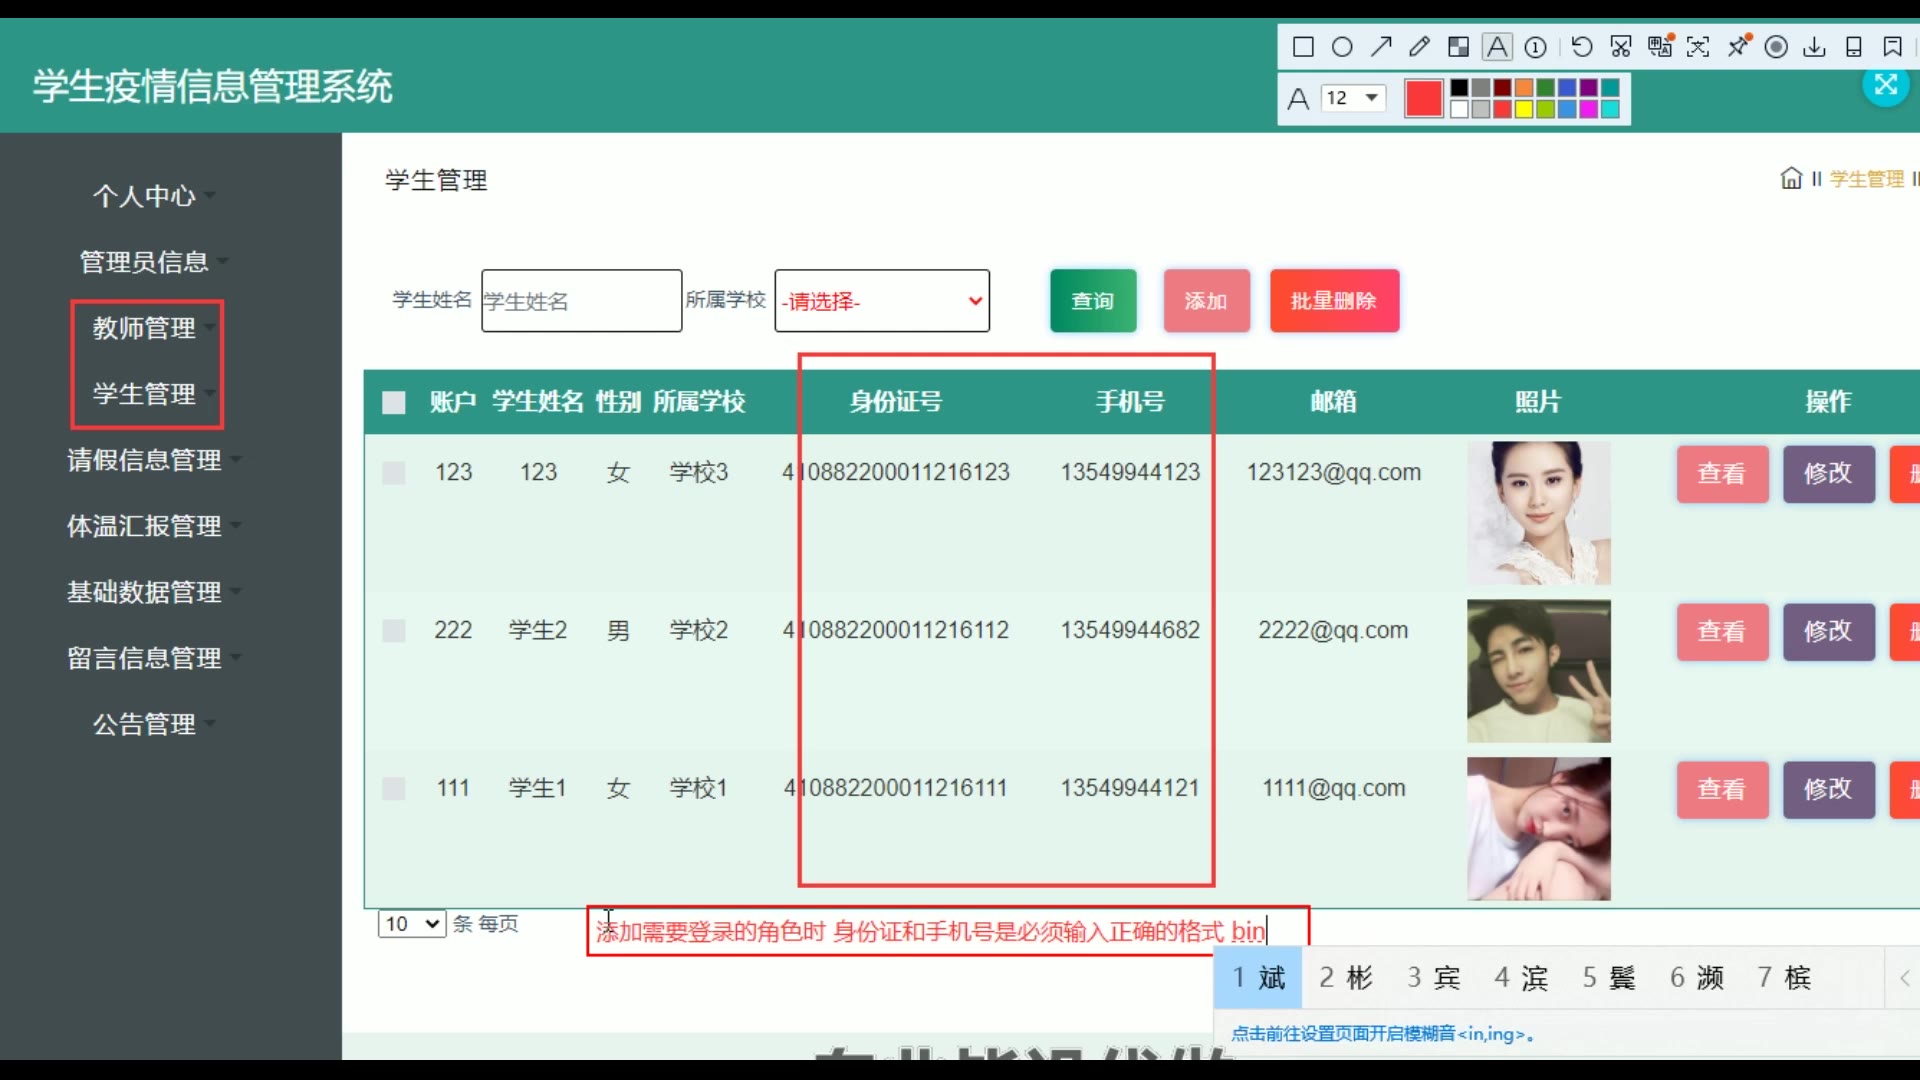
Task: Select the pencil freehand tool
Action: click(x=1419, y=47)
